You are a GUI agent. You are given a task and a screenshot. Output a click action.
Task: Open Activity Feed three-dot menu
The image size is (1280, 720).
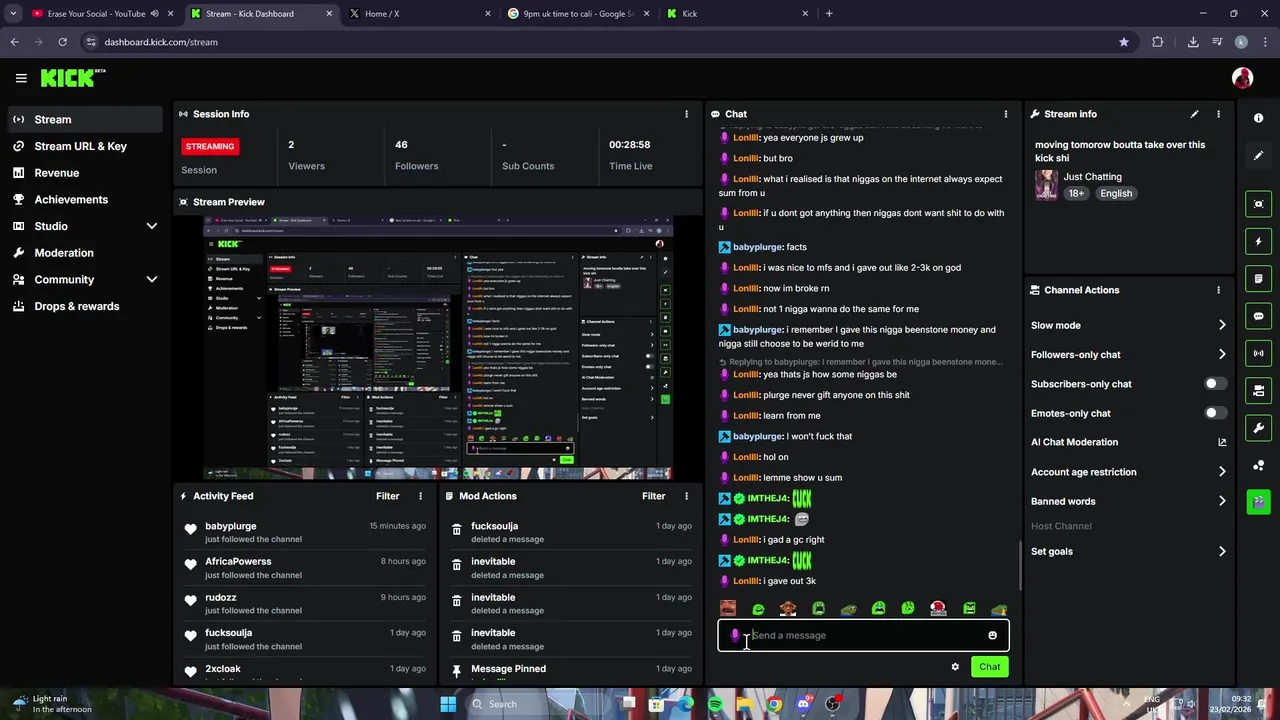(x=420, y=496)
